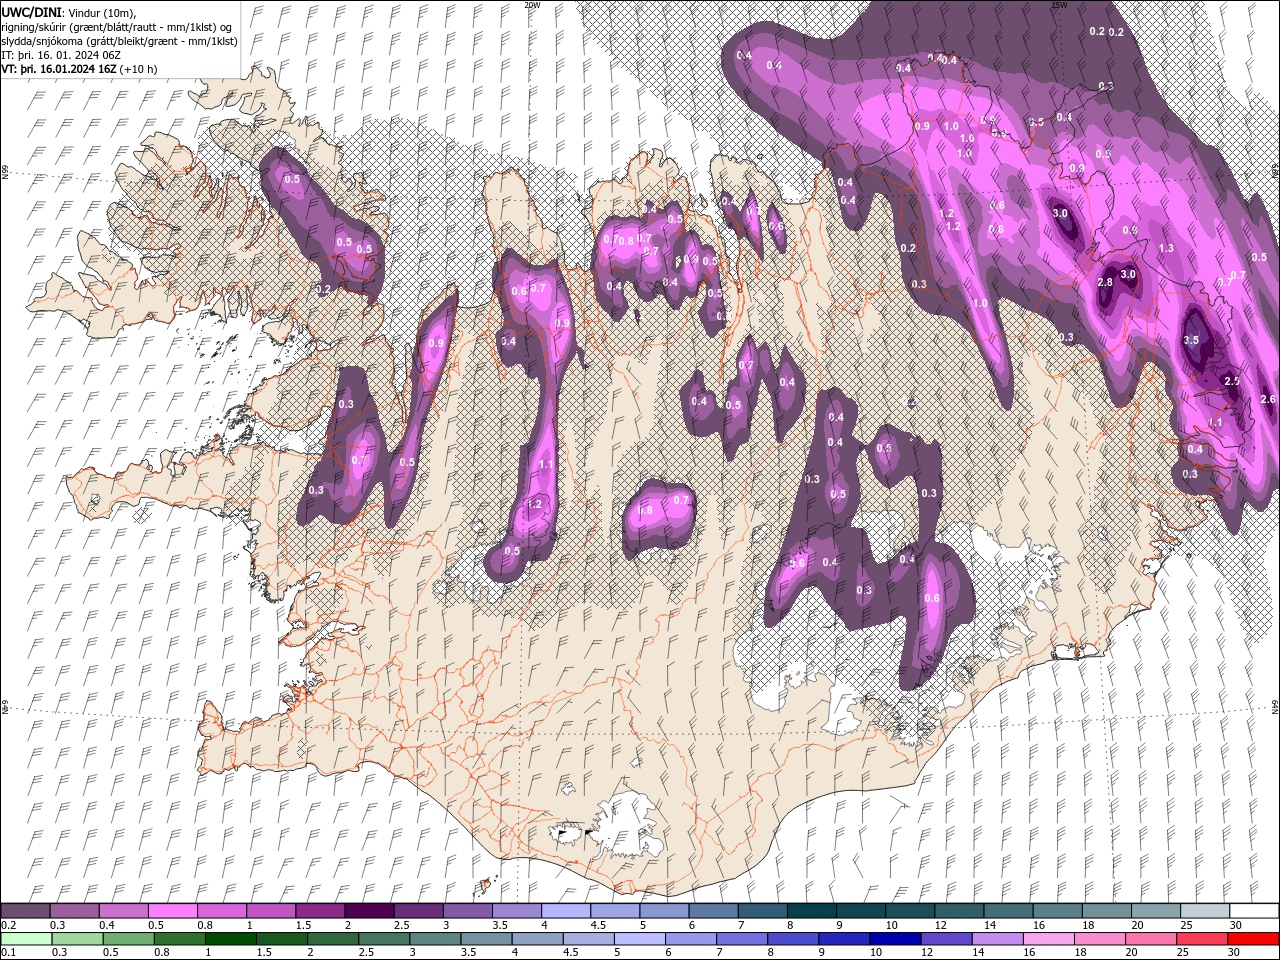Pick snow legend swatch between 20 and 25
The image size is (1280, 960).
1156,911
